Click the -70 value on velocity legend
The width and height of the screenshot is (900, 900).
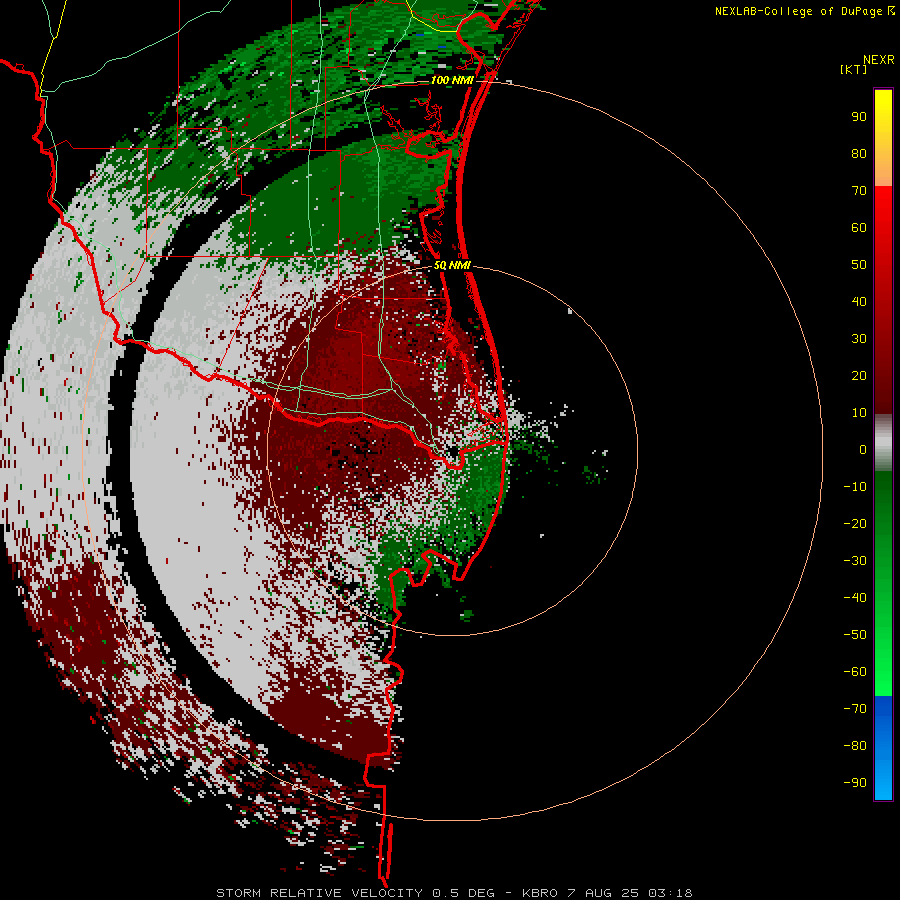[855, 709]
